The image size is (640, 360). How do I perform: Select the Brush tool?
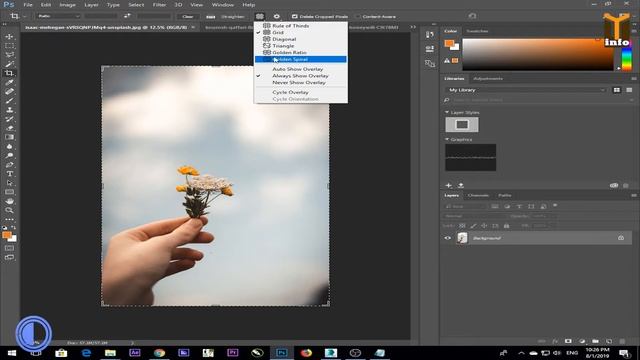(9, 101)
